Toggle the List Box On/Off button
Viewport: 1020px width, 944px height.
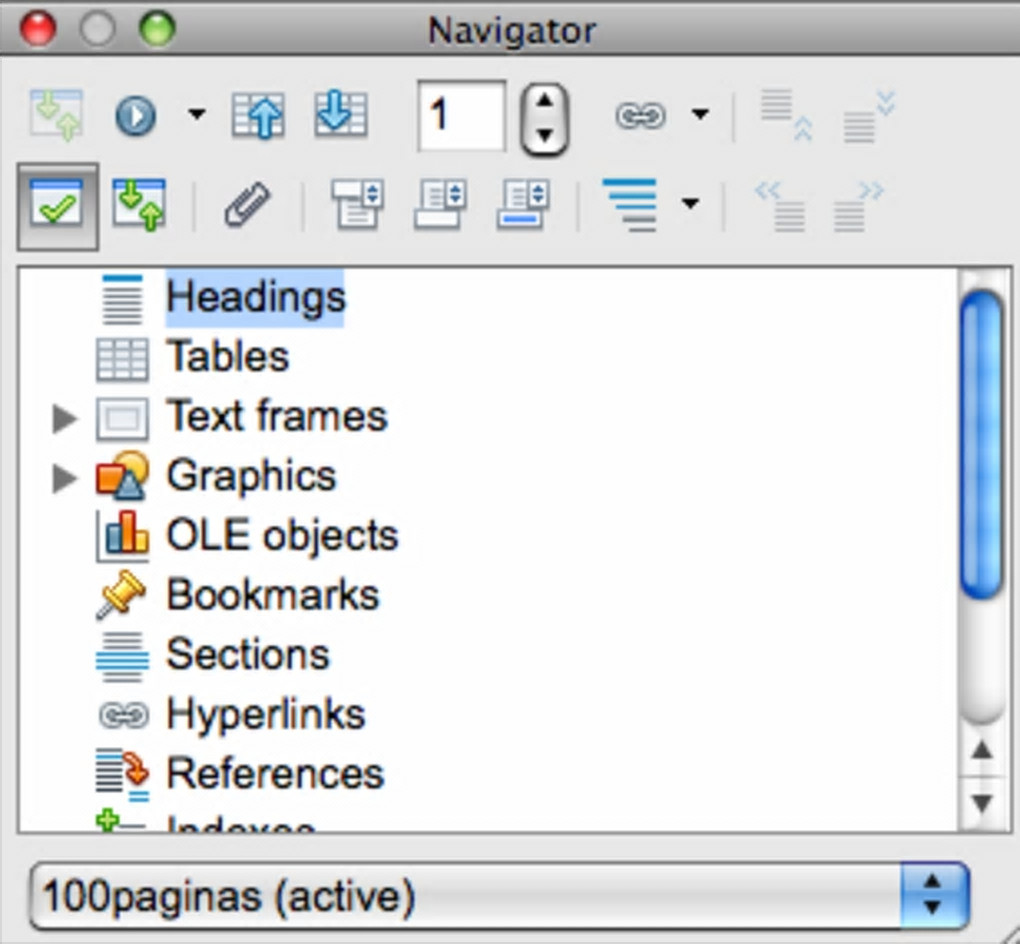tap(58, 206)
